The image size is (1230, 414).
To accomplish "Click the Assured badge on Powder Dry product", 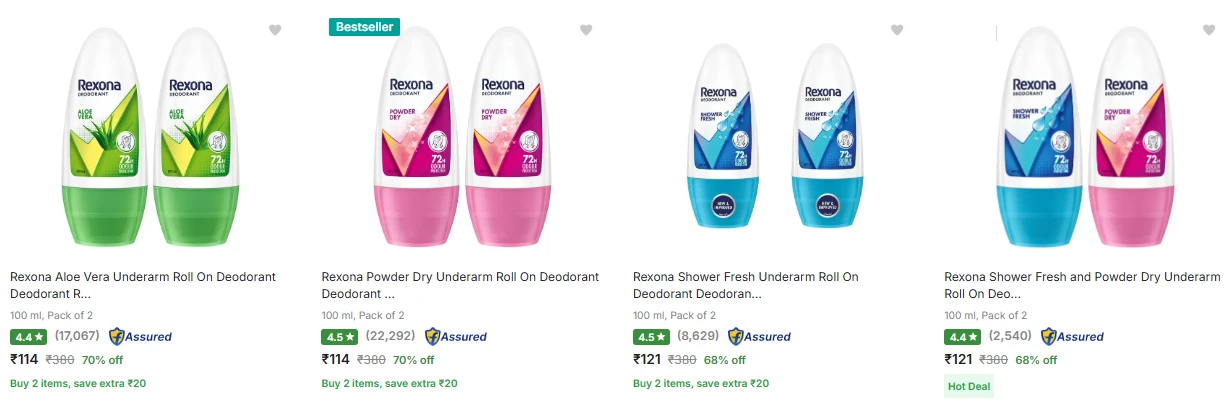I will coord(456,336).
